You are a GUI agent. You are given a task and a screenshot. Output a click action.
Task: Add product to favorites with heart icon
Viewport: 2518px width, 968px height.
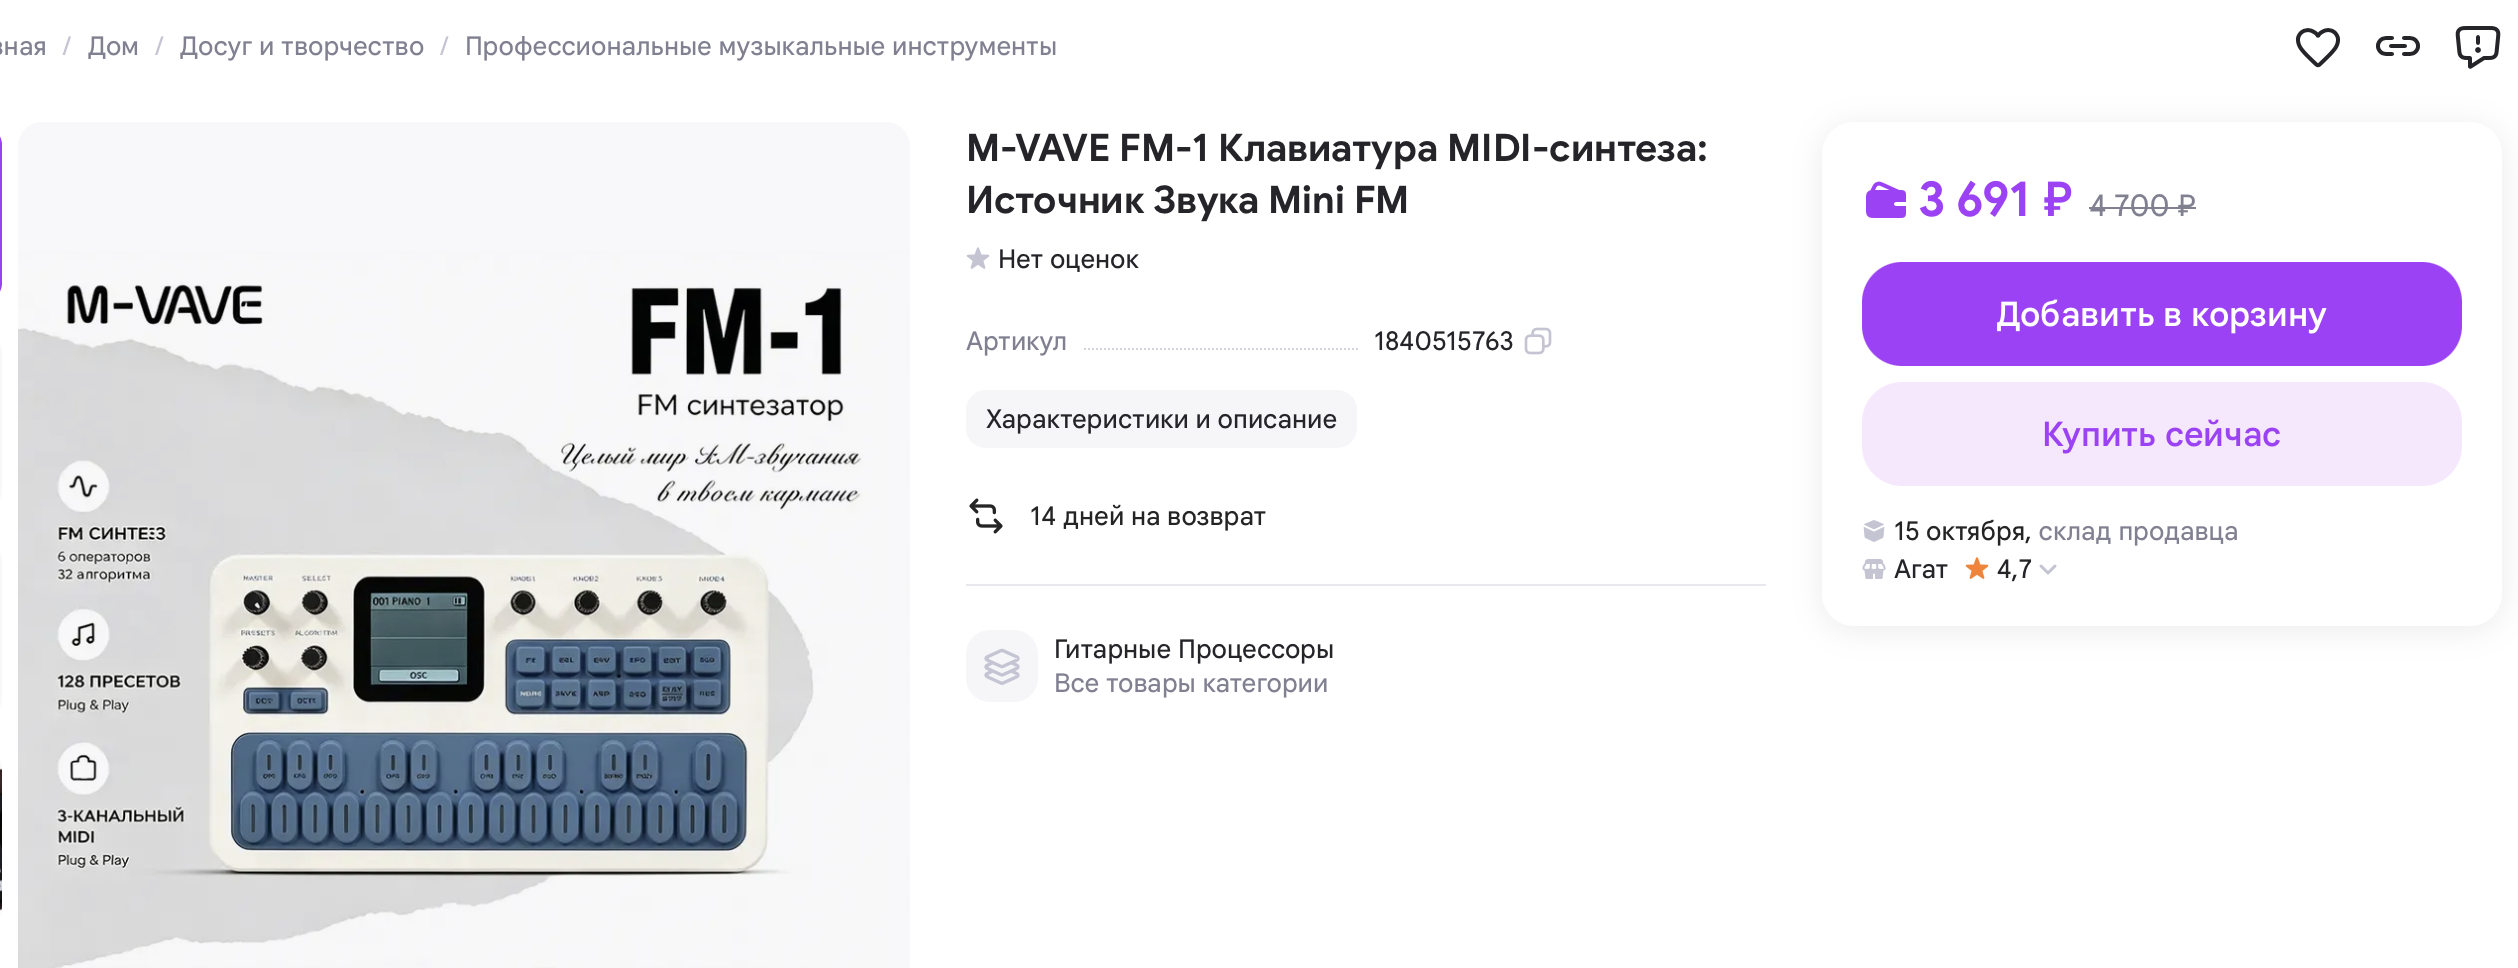tap(2316, 47)
